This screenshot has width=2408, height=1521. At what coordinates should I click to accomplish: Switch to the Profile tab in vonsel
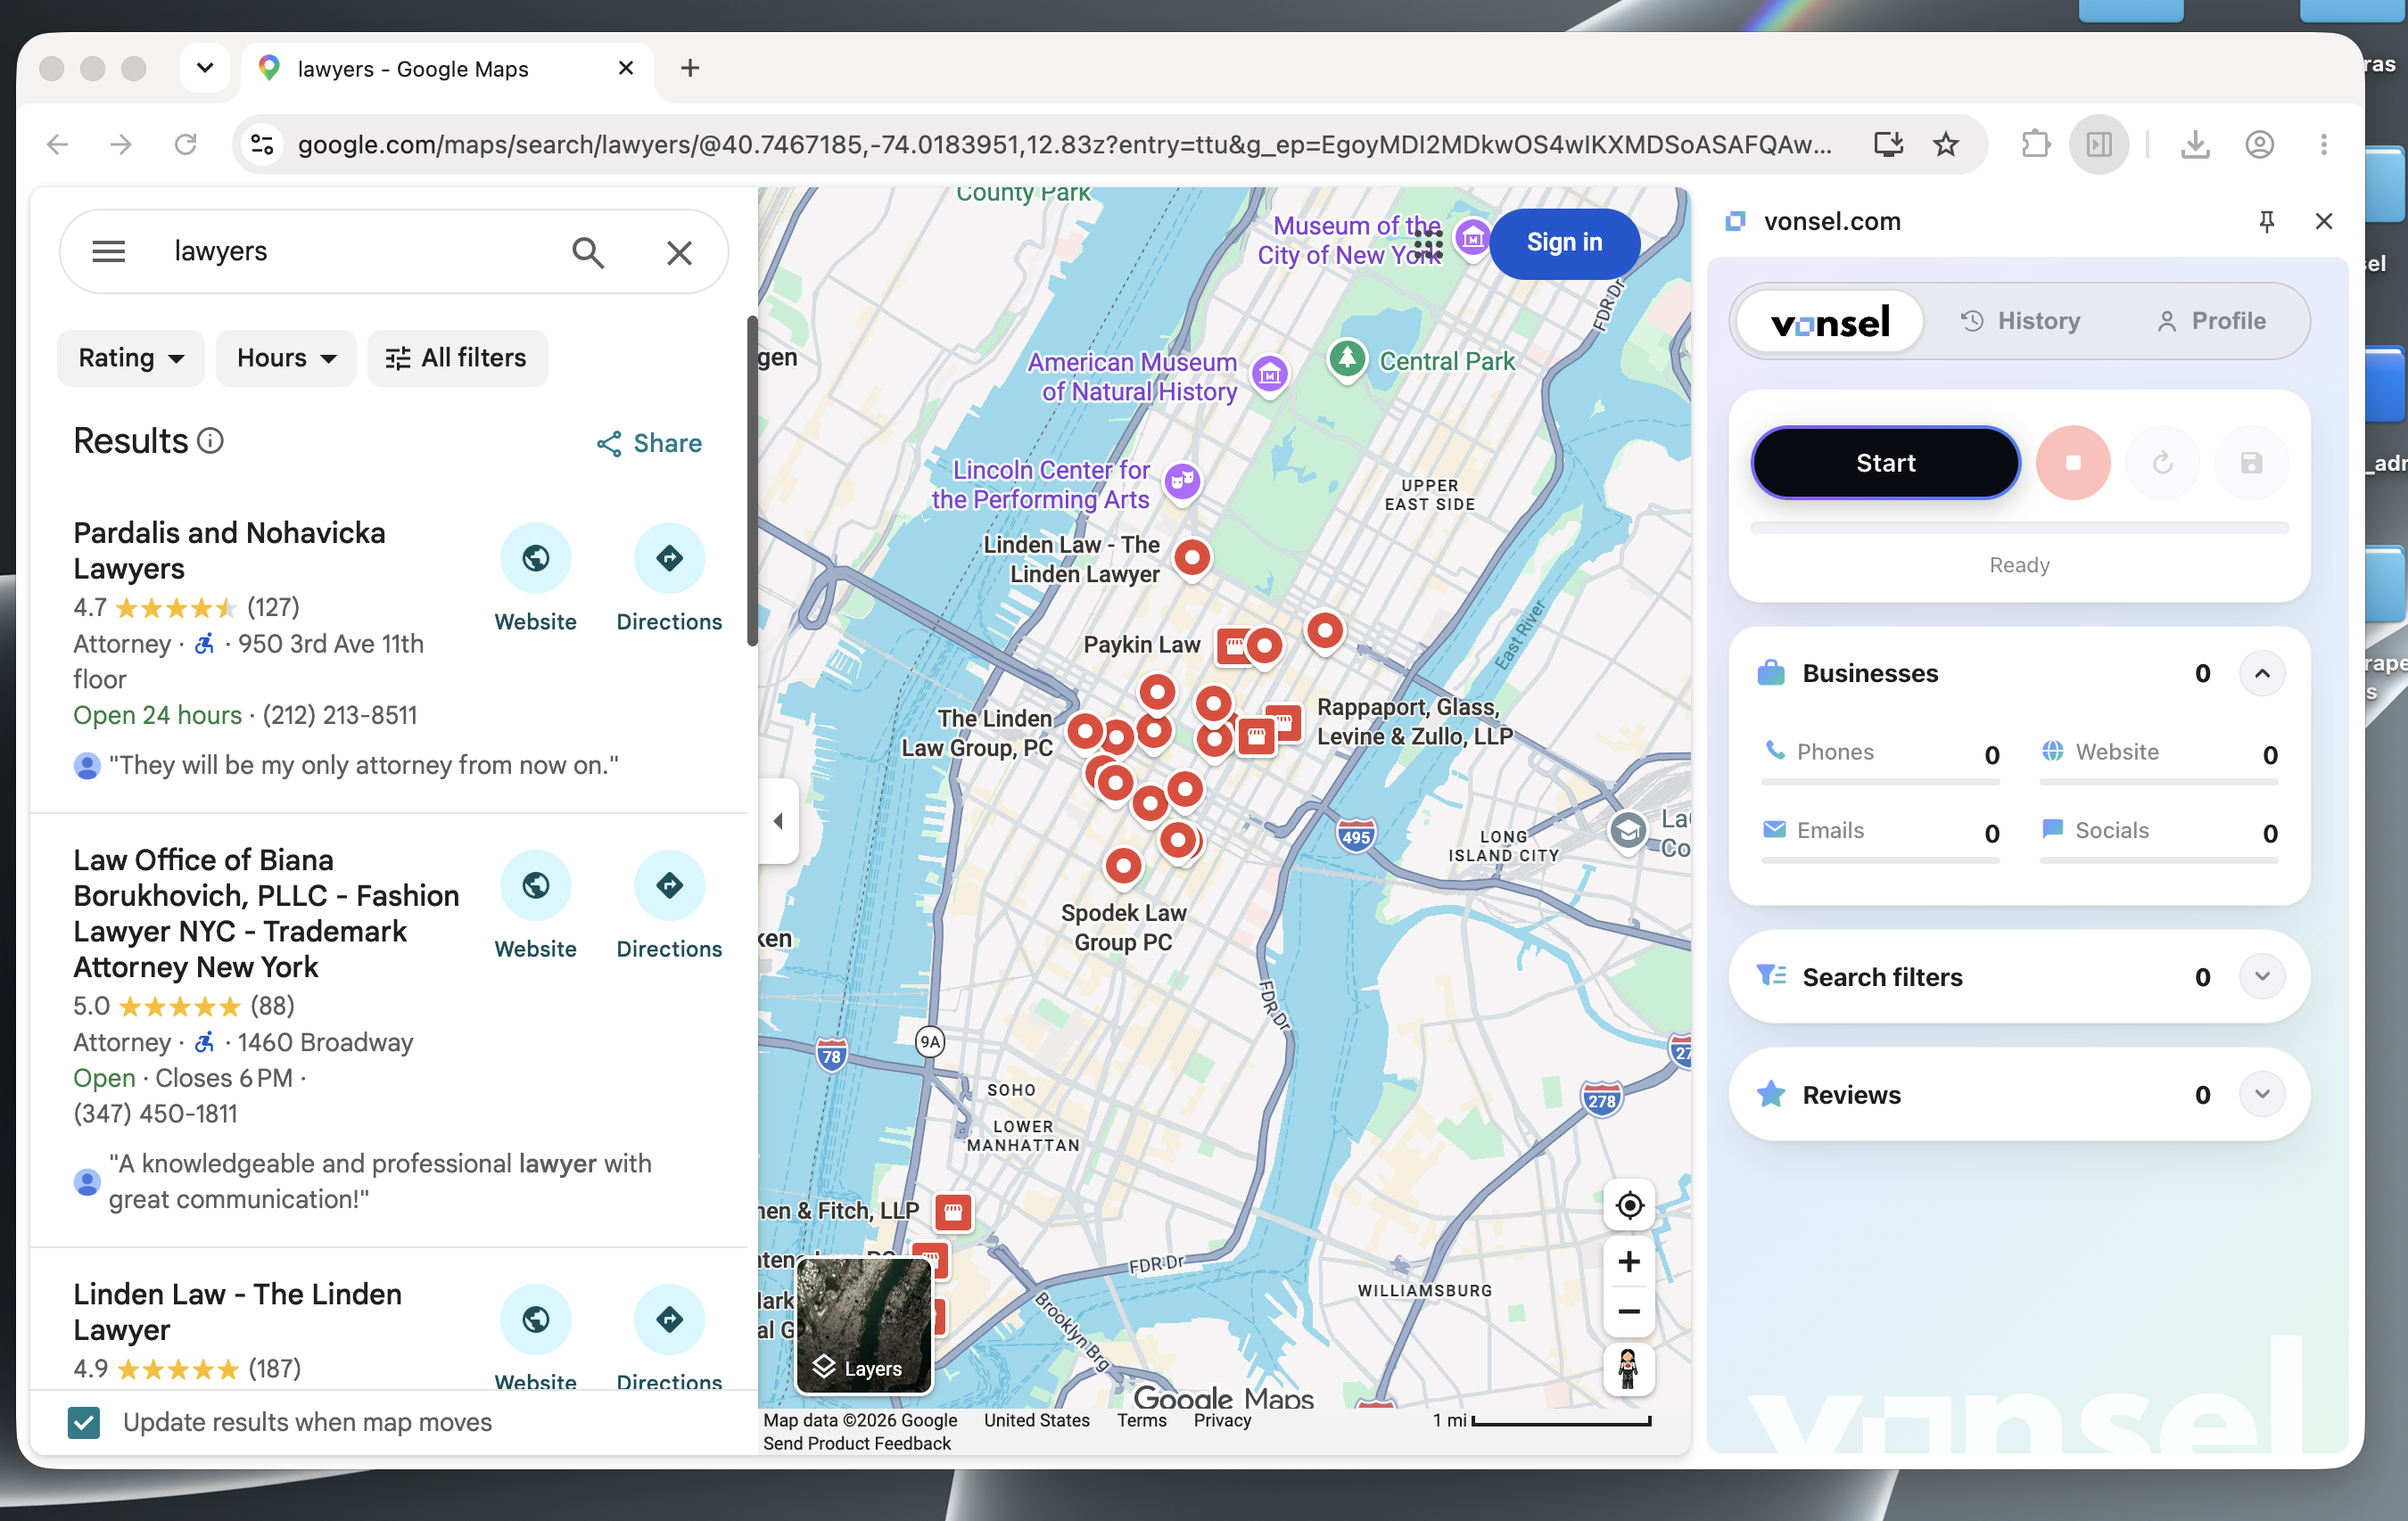click(x=2210, y=321)
